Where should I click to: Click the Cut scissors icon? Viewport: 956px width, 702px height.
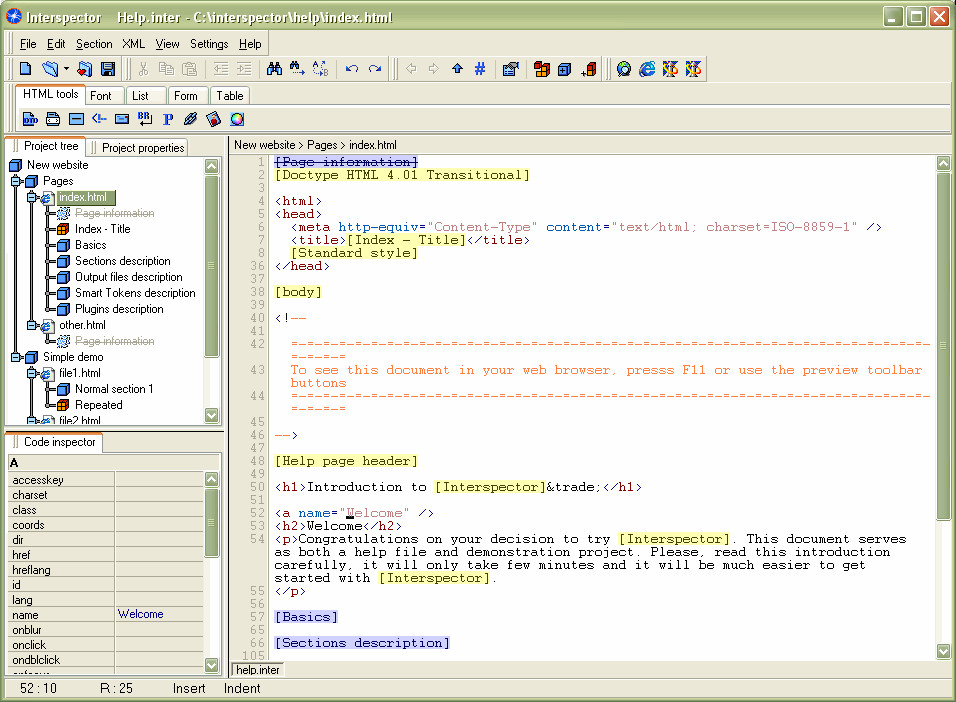[x=143, y=69]
